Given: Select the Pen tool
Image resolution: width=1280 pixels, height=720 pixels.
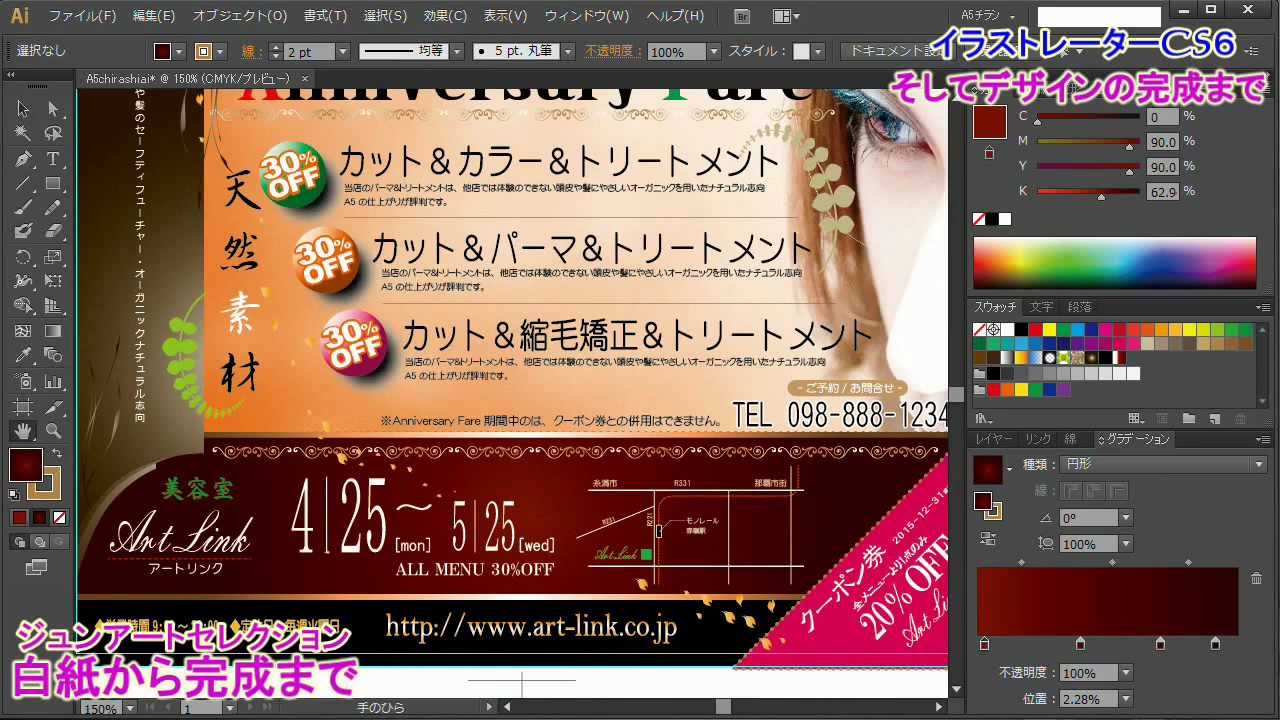Looking at the screenshot, I should [x=23, y=159].
